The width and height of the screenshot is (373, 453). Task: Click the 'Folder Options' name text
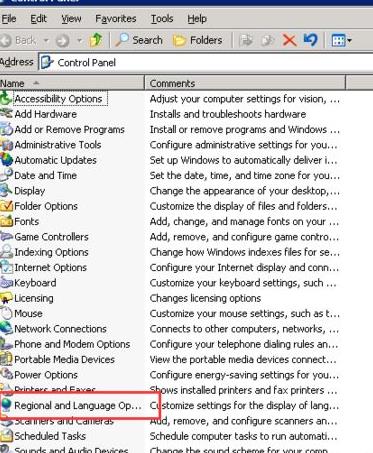46,206
